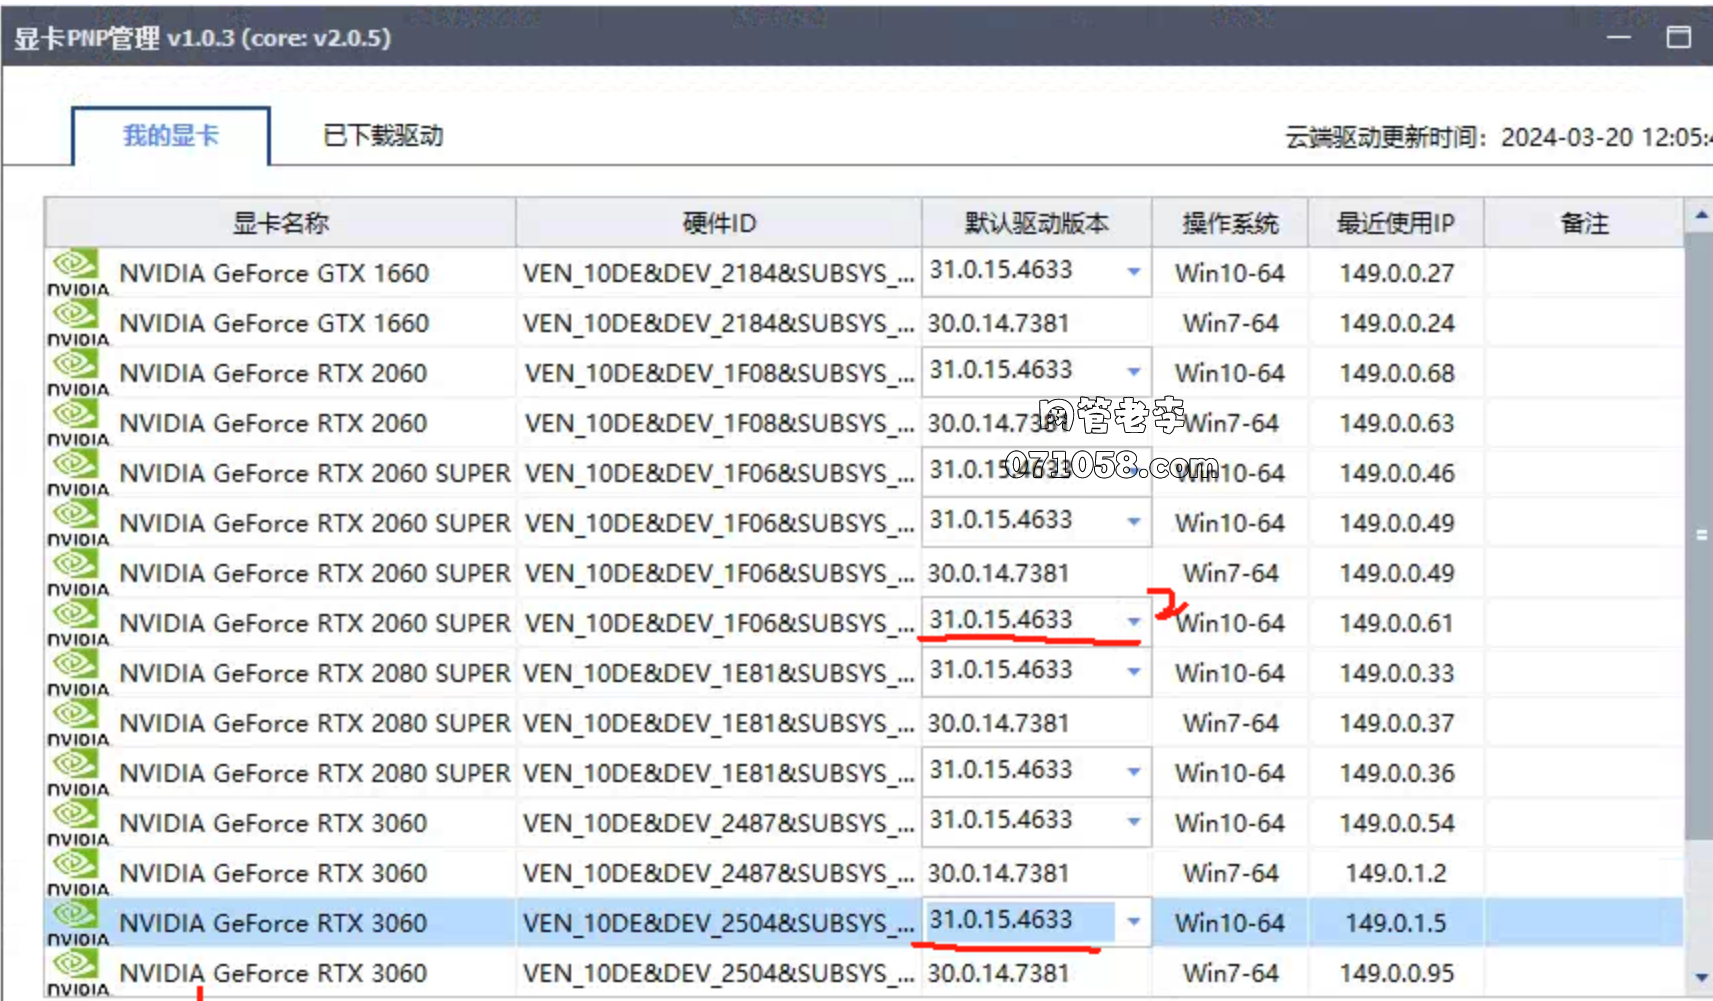
Task: Click NVIDIA icon in row with IP 149.0.0.36
Action: tap(78, 772)
